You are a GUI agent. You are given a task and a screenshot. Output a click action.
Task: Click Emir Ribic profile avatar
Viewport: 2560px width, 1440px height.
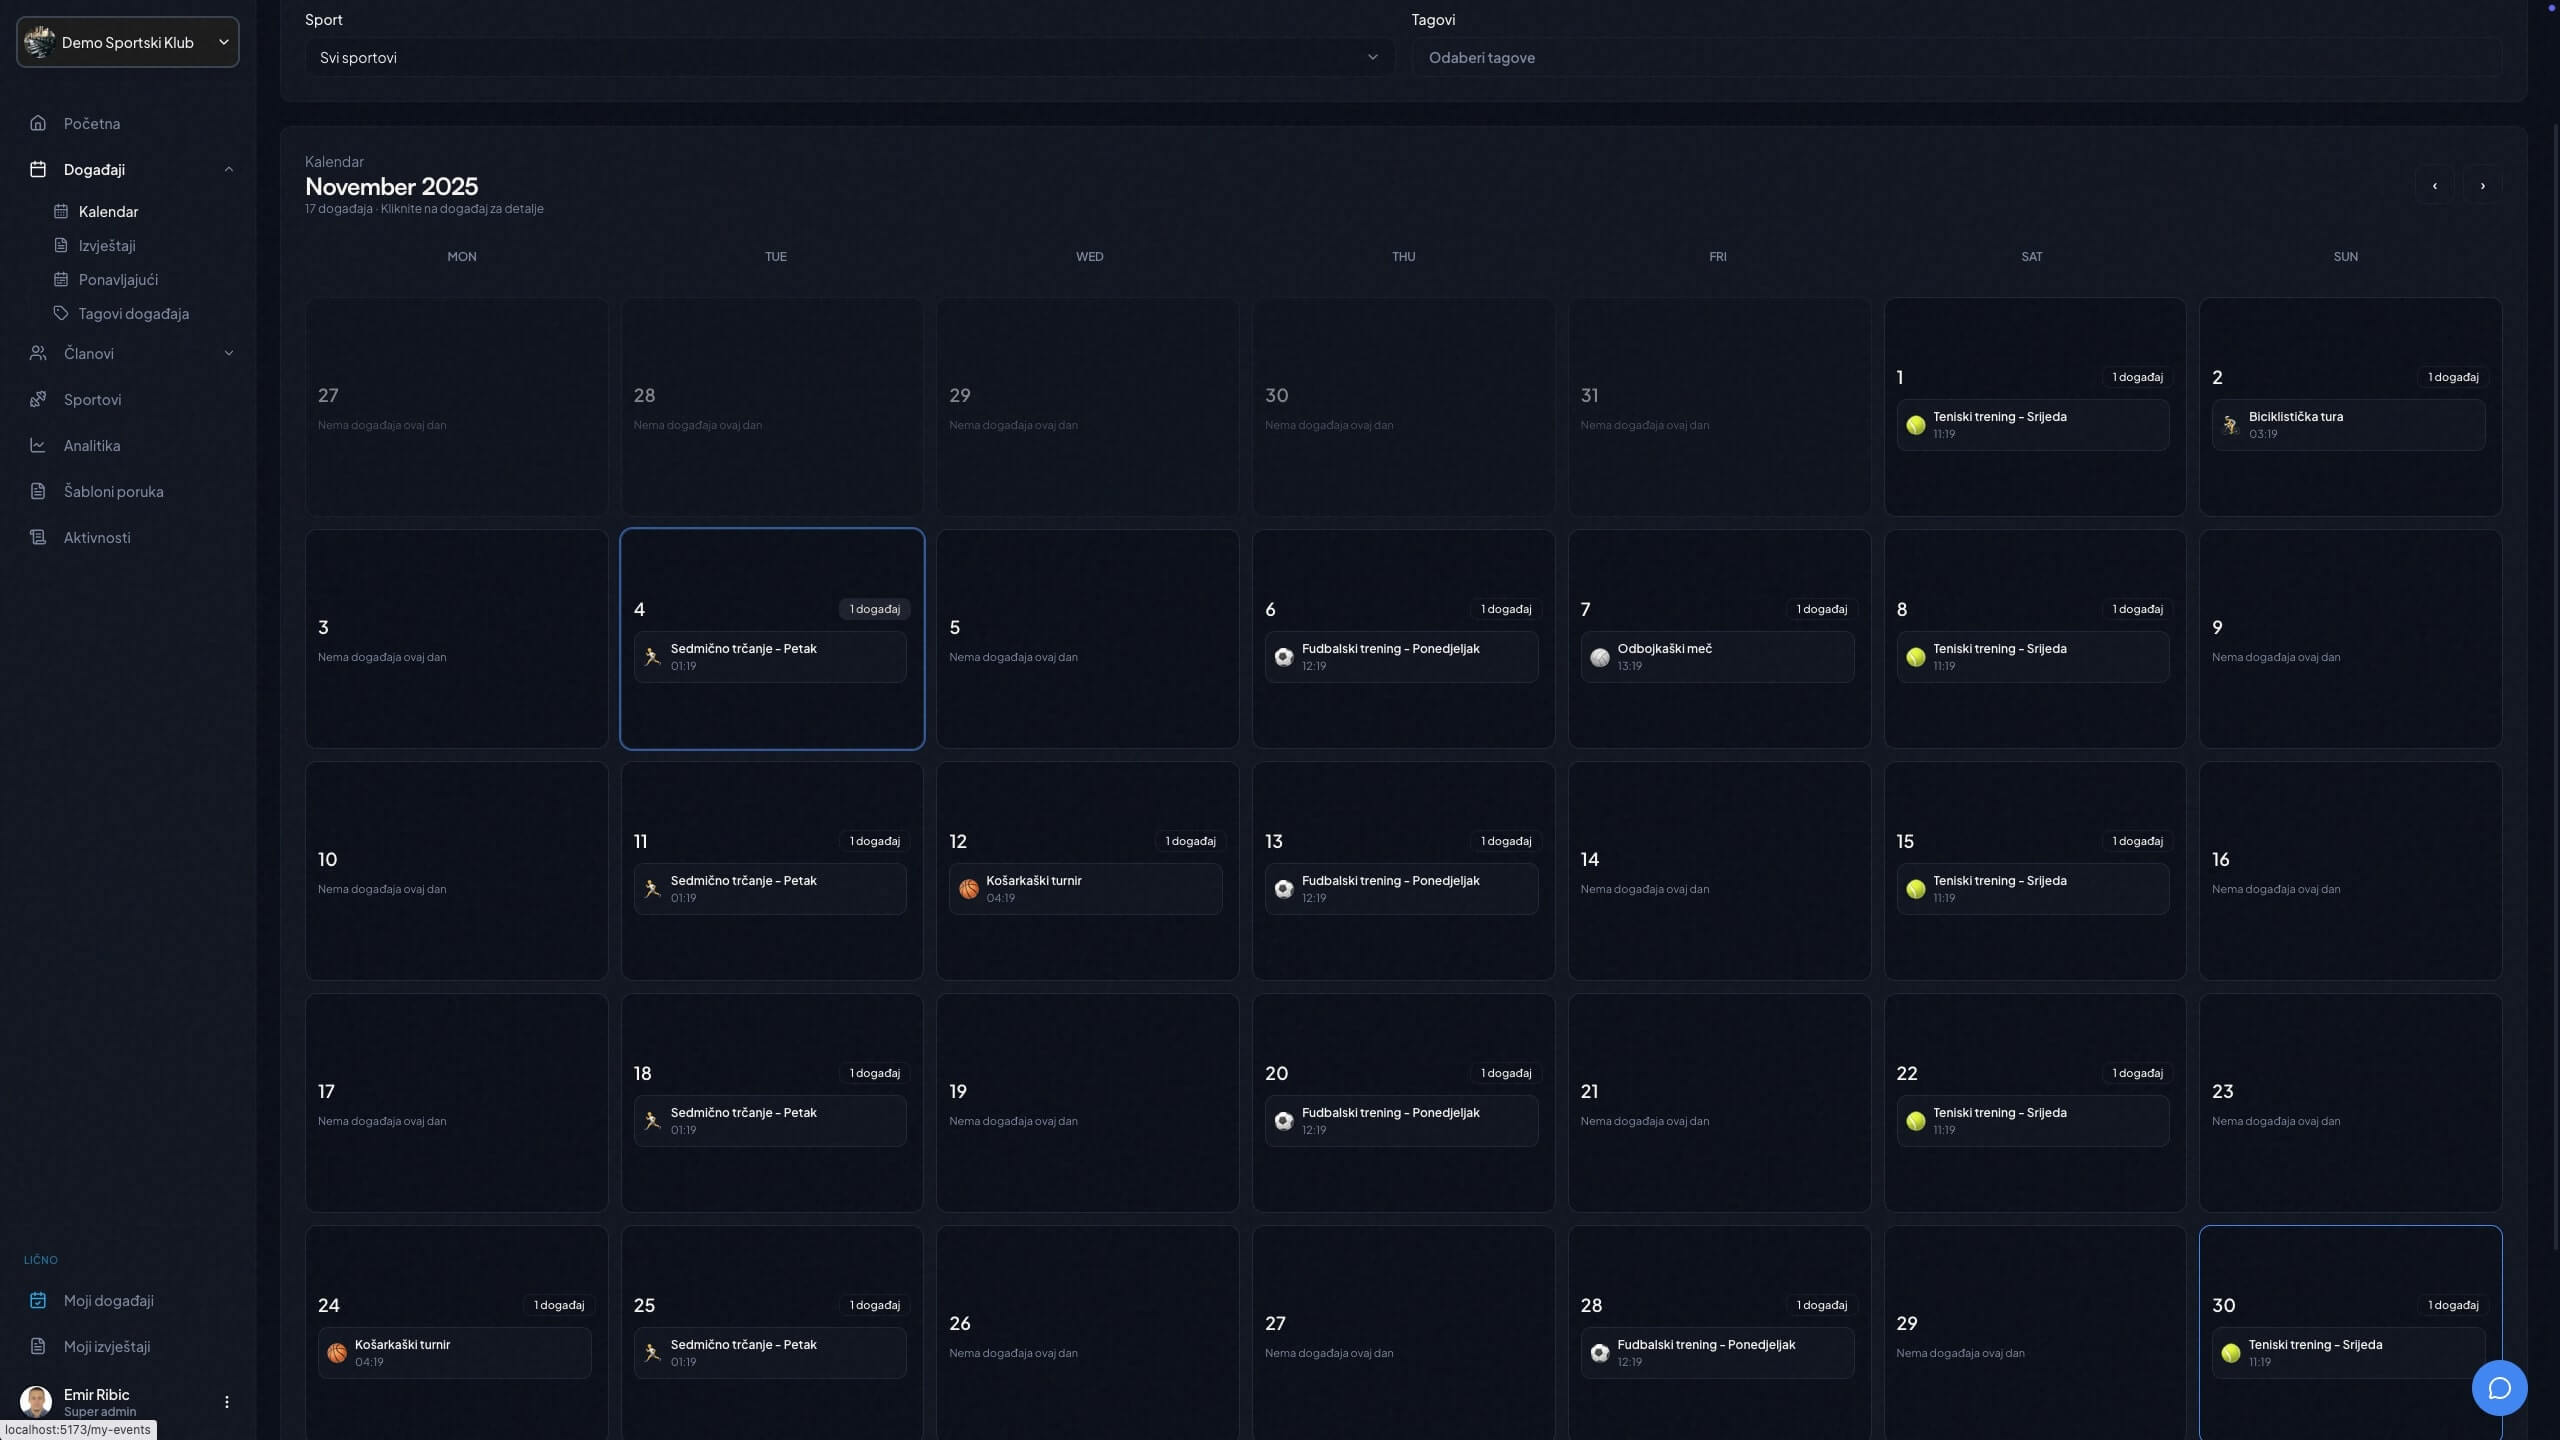click(x=36, y=1401)
